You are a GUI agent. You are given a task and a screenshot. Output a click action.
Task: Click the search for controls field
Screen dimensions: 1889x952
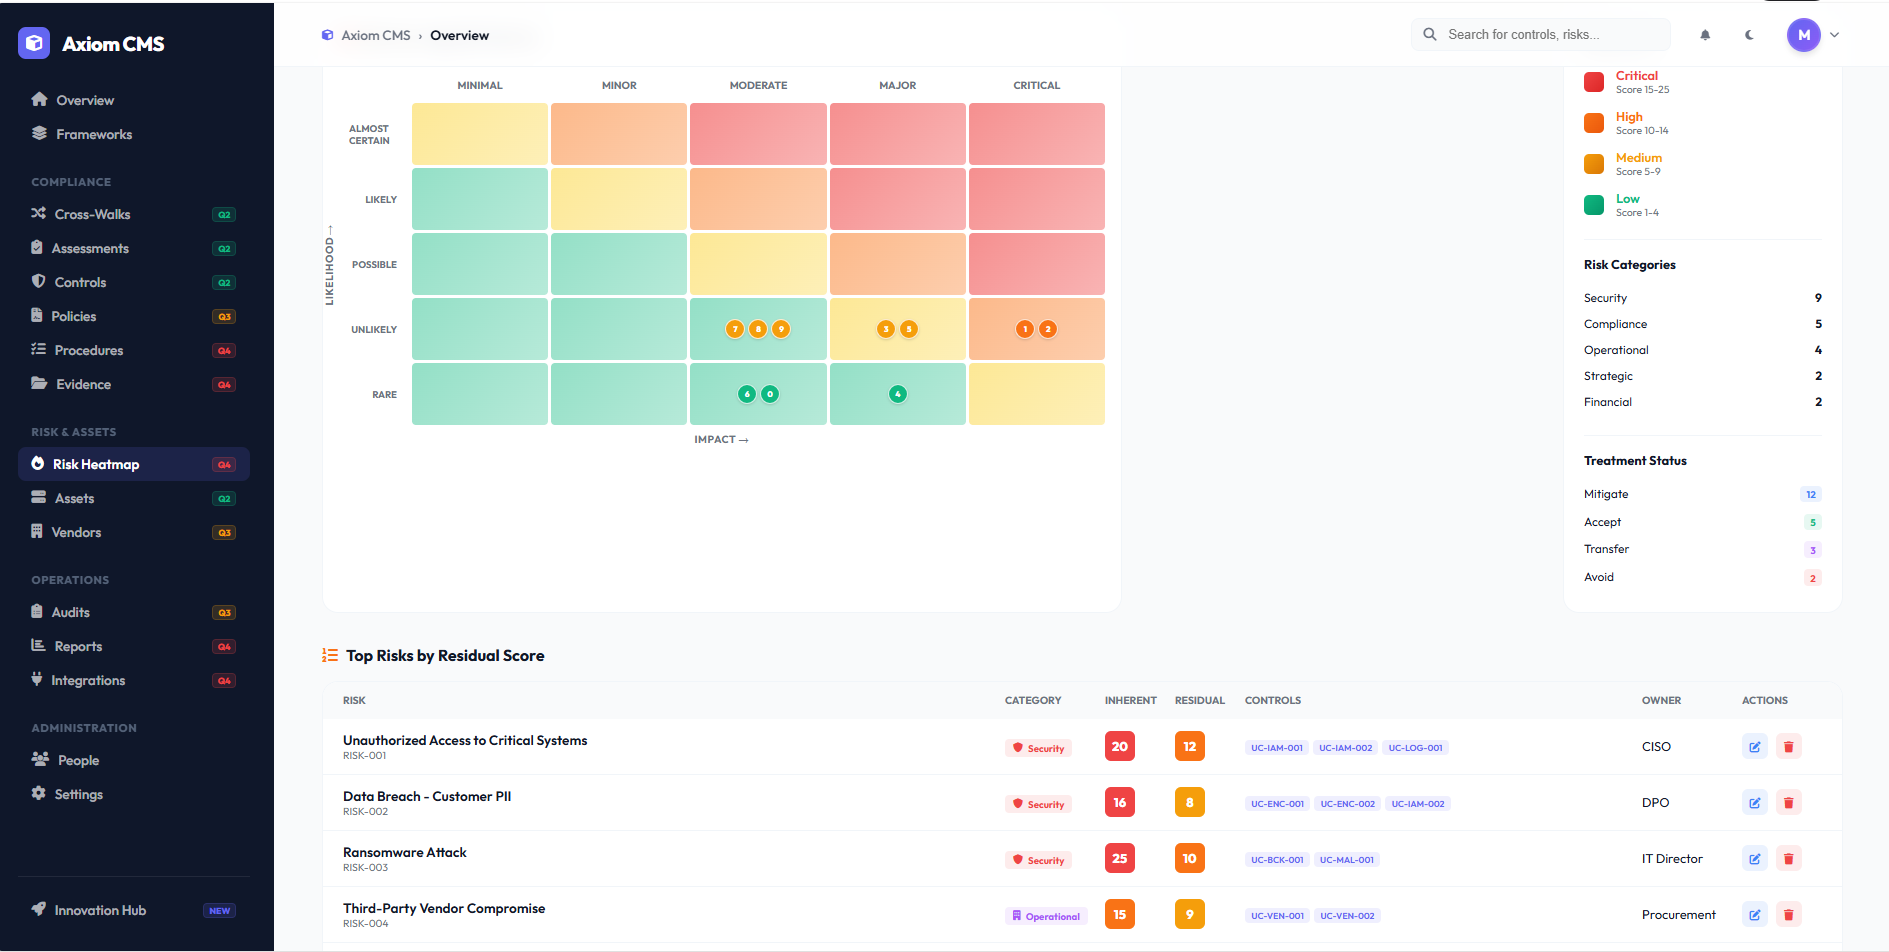point(1540,34)
